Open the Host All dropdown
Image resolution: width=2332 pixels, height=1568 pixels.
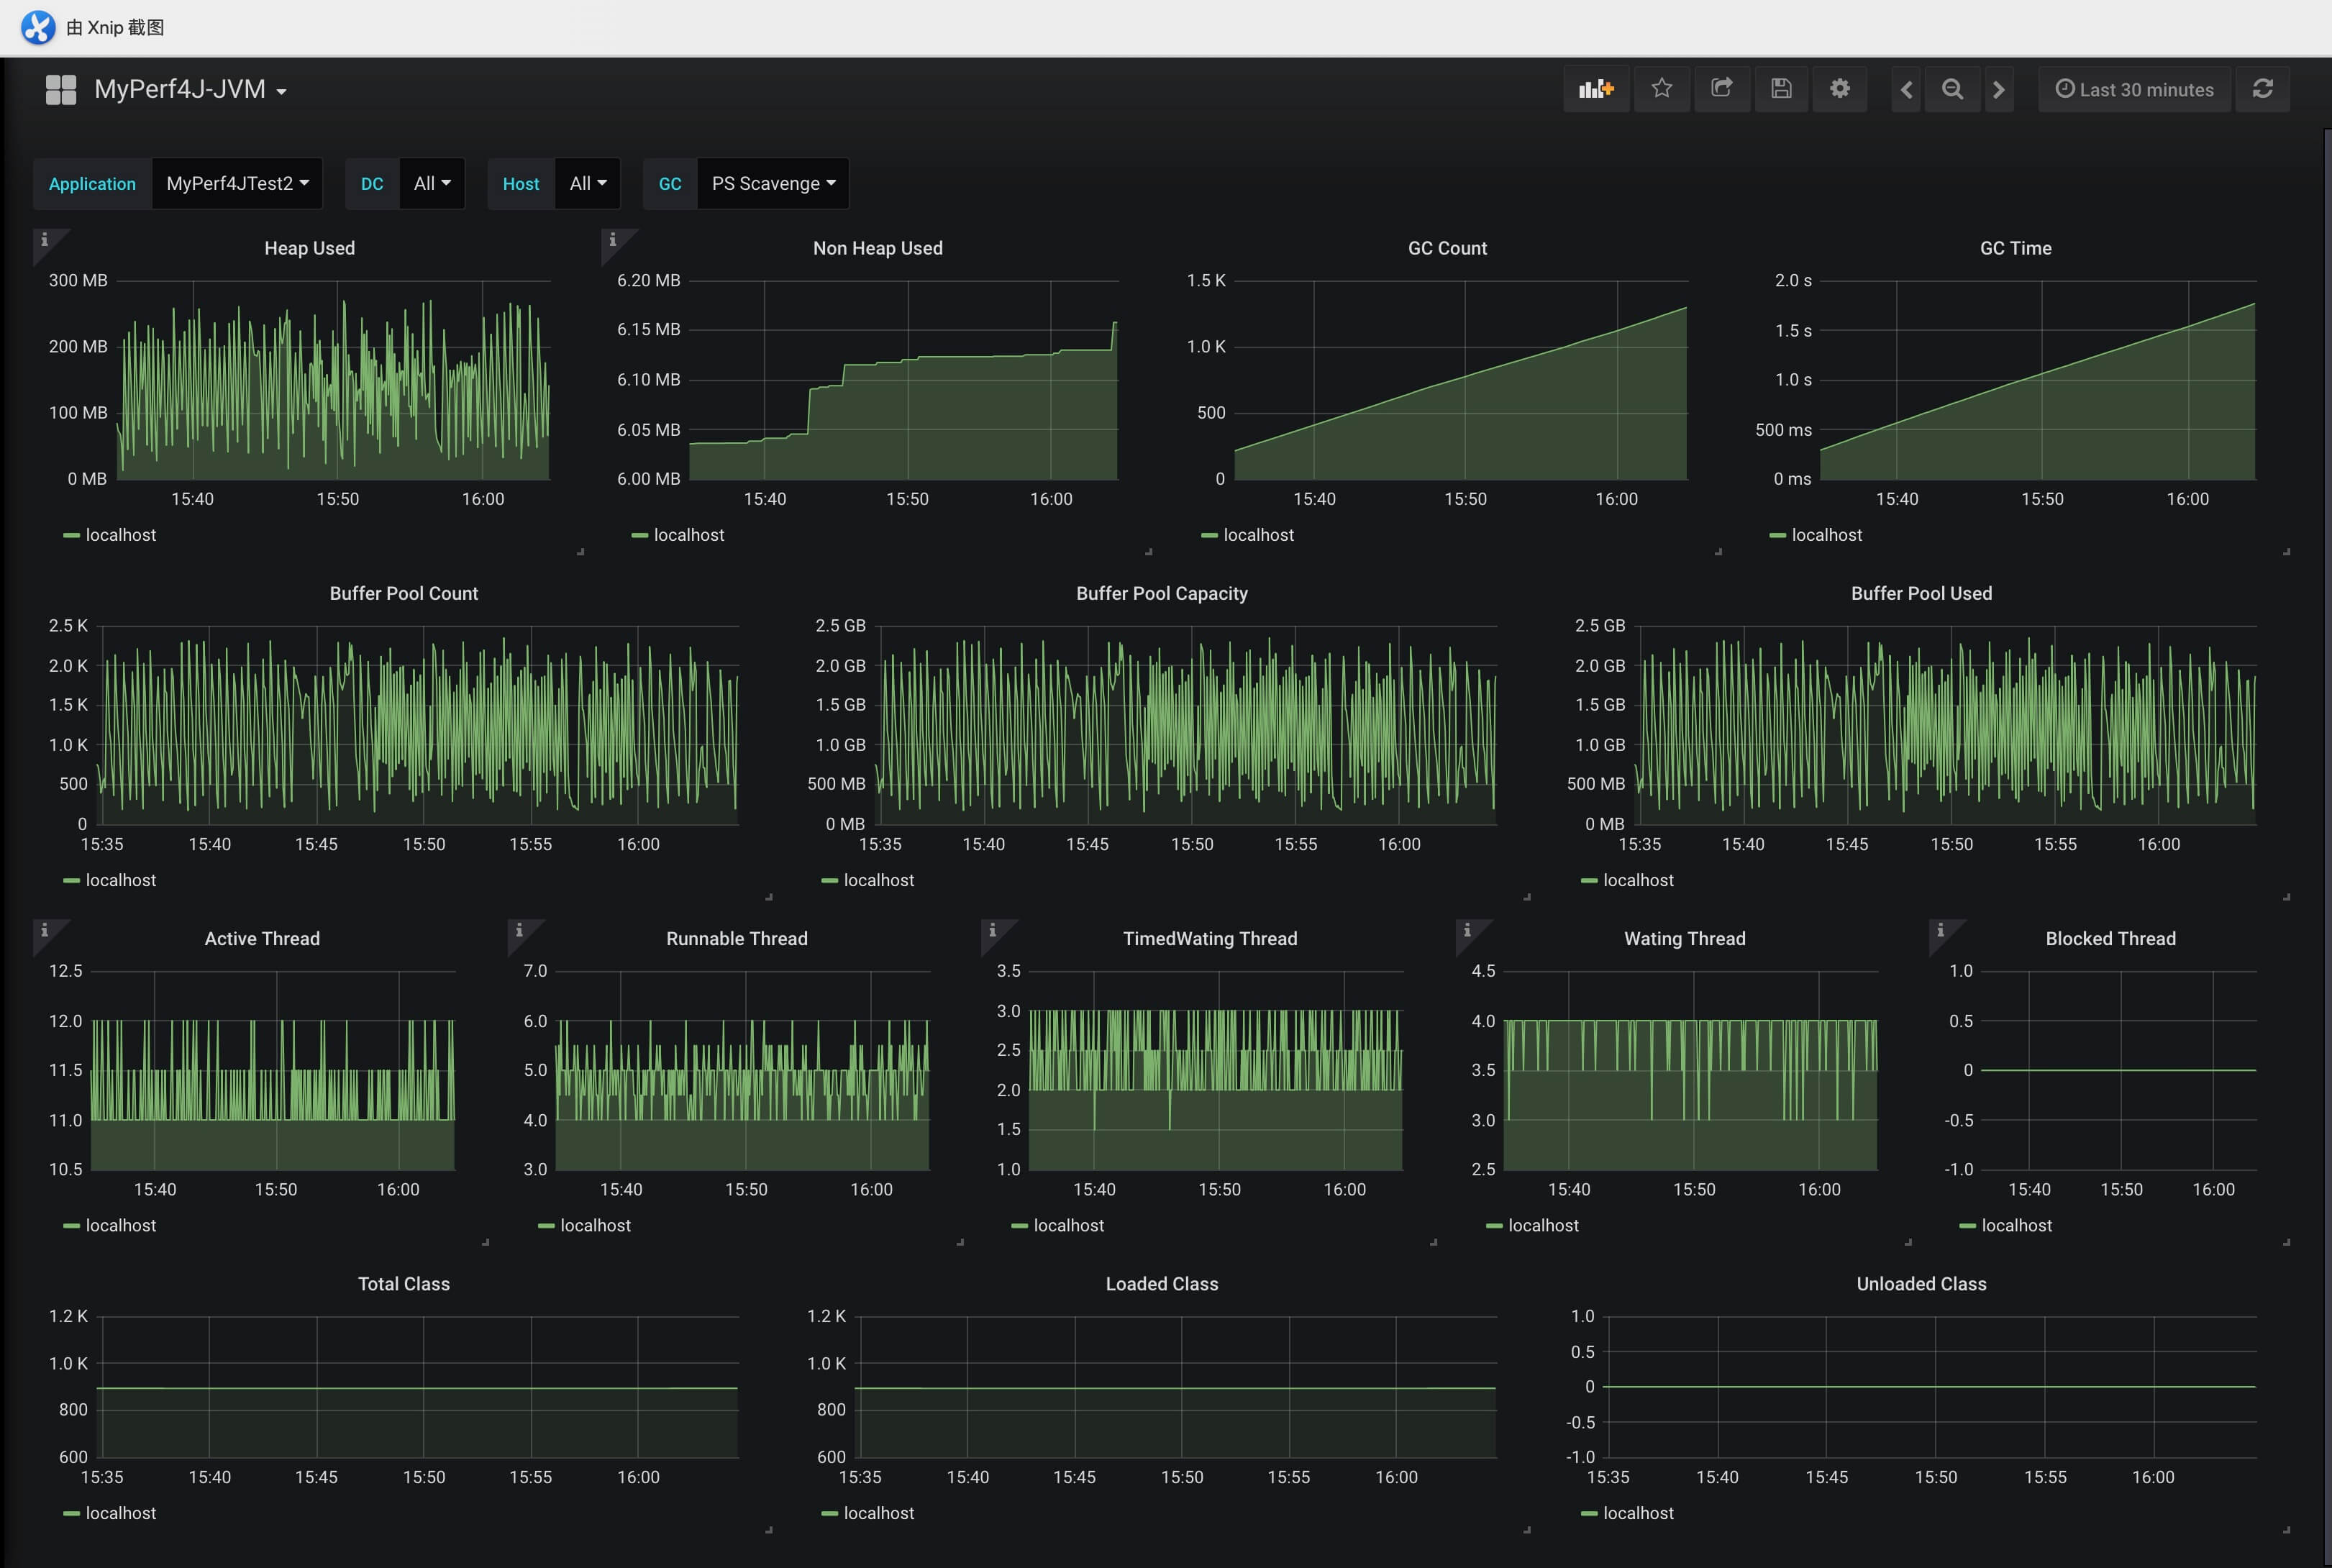587,183
